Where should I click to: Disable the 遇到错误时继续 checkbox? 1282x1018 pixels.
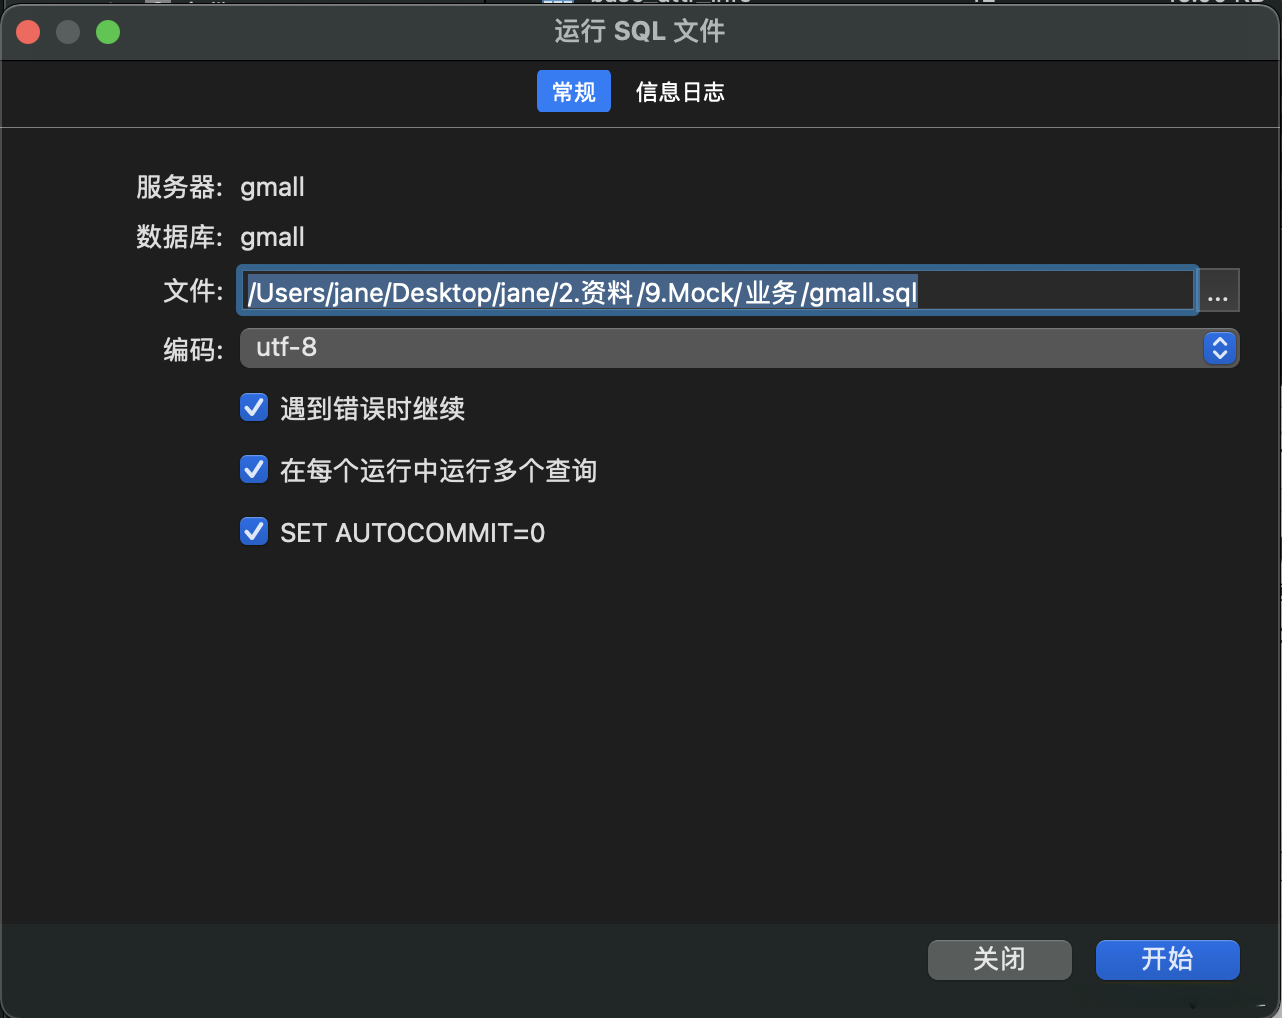pos(254,407)
